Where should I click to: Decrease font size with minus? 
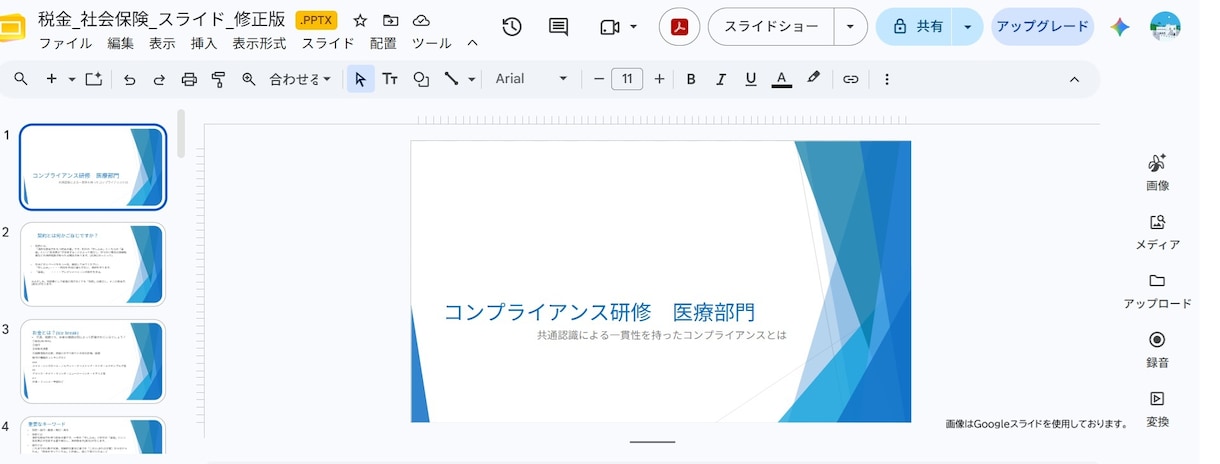[599, 79]
